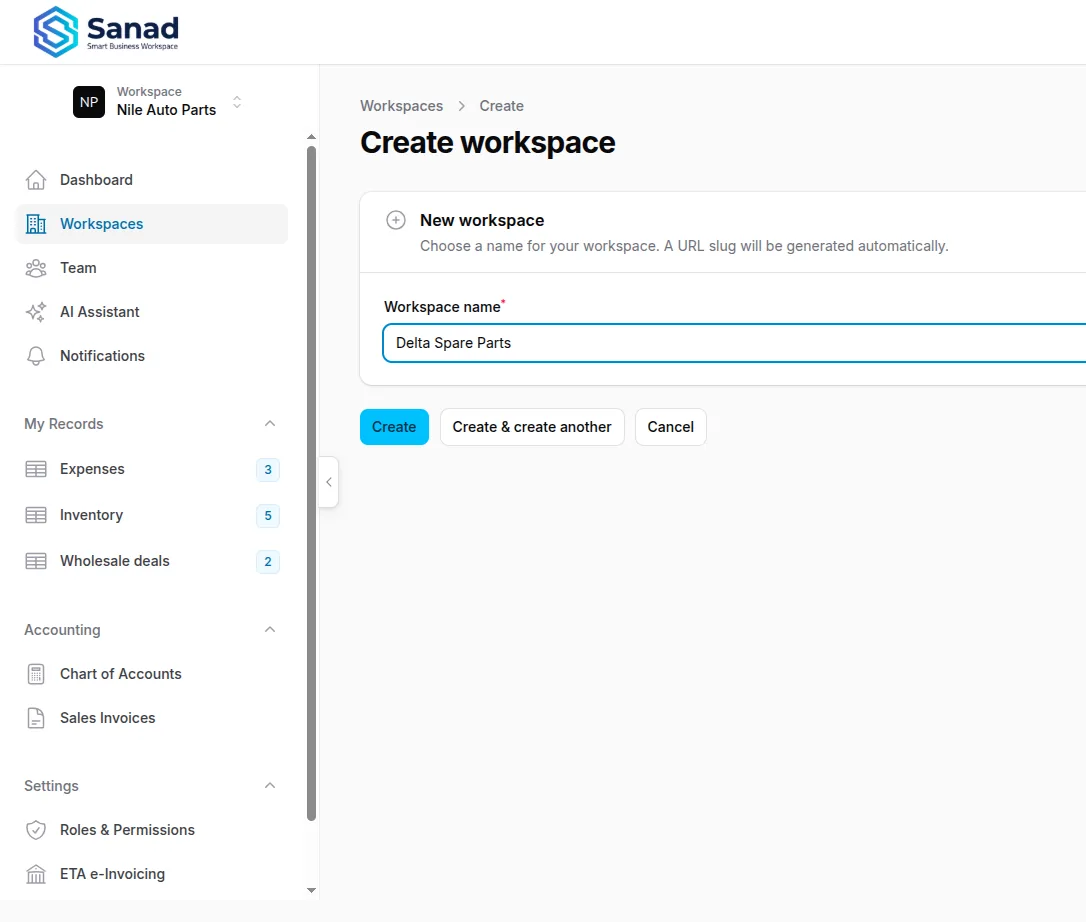The height and width of the screenshot is (922, 1086).
Task: Collapse the sidebar with arrow handle
Action: (329, 482)
